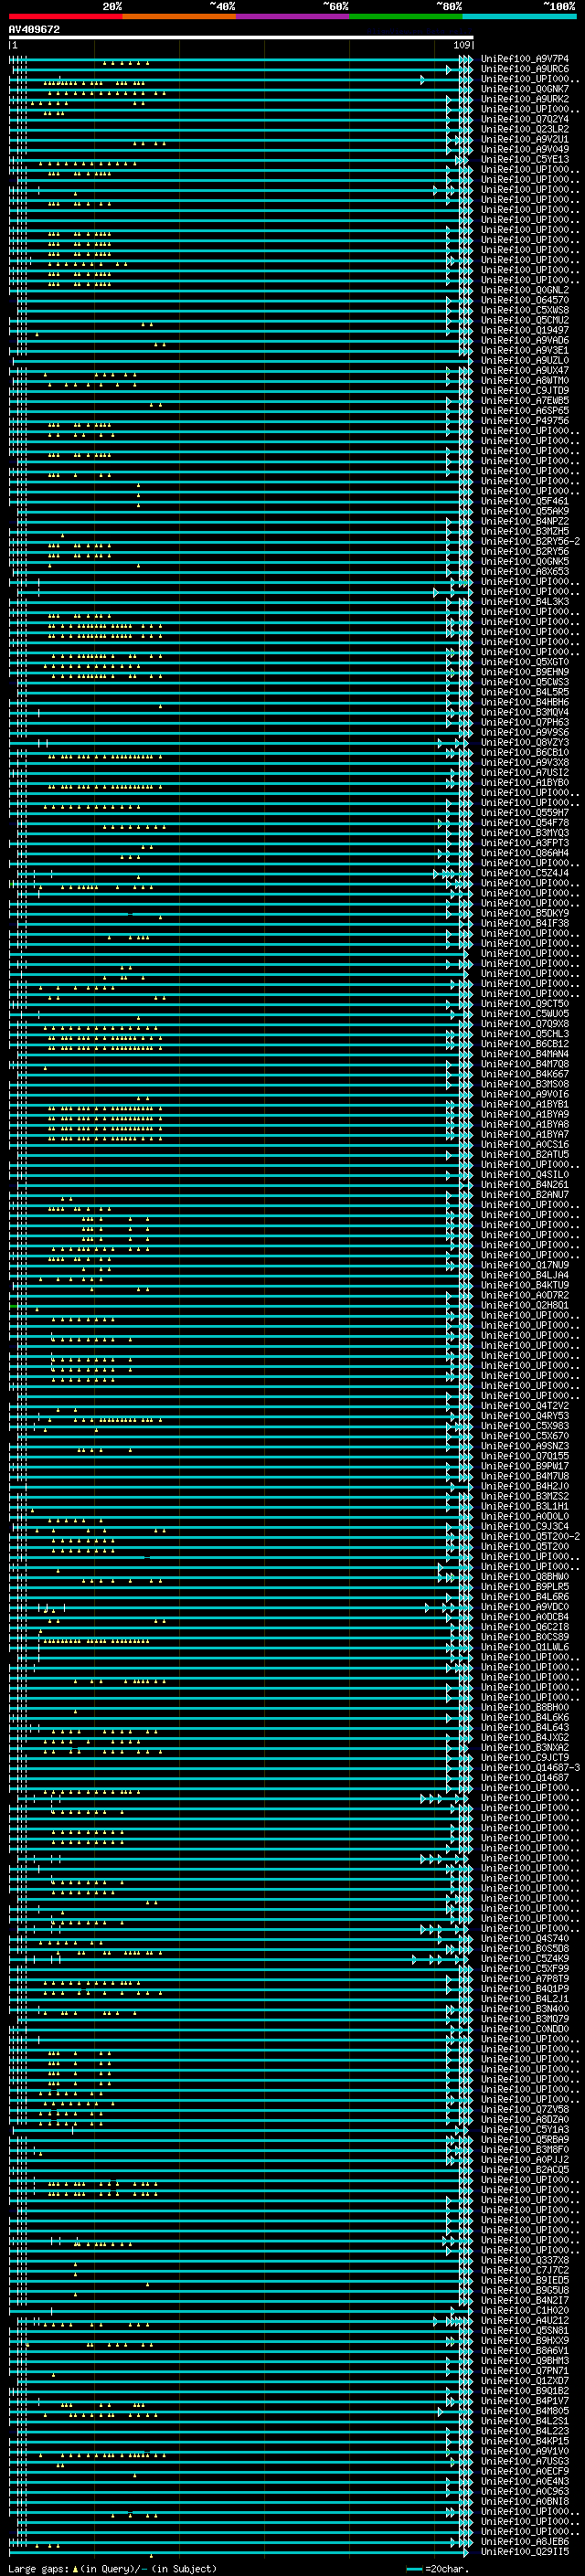Select hit UniRef100_B4NPZ2

coord(525,521)
